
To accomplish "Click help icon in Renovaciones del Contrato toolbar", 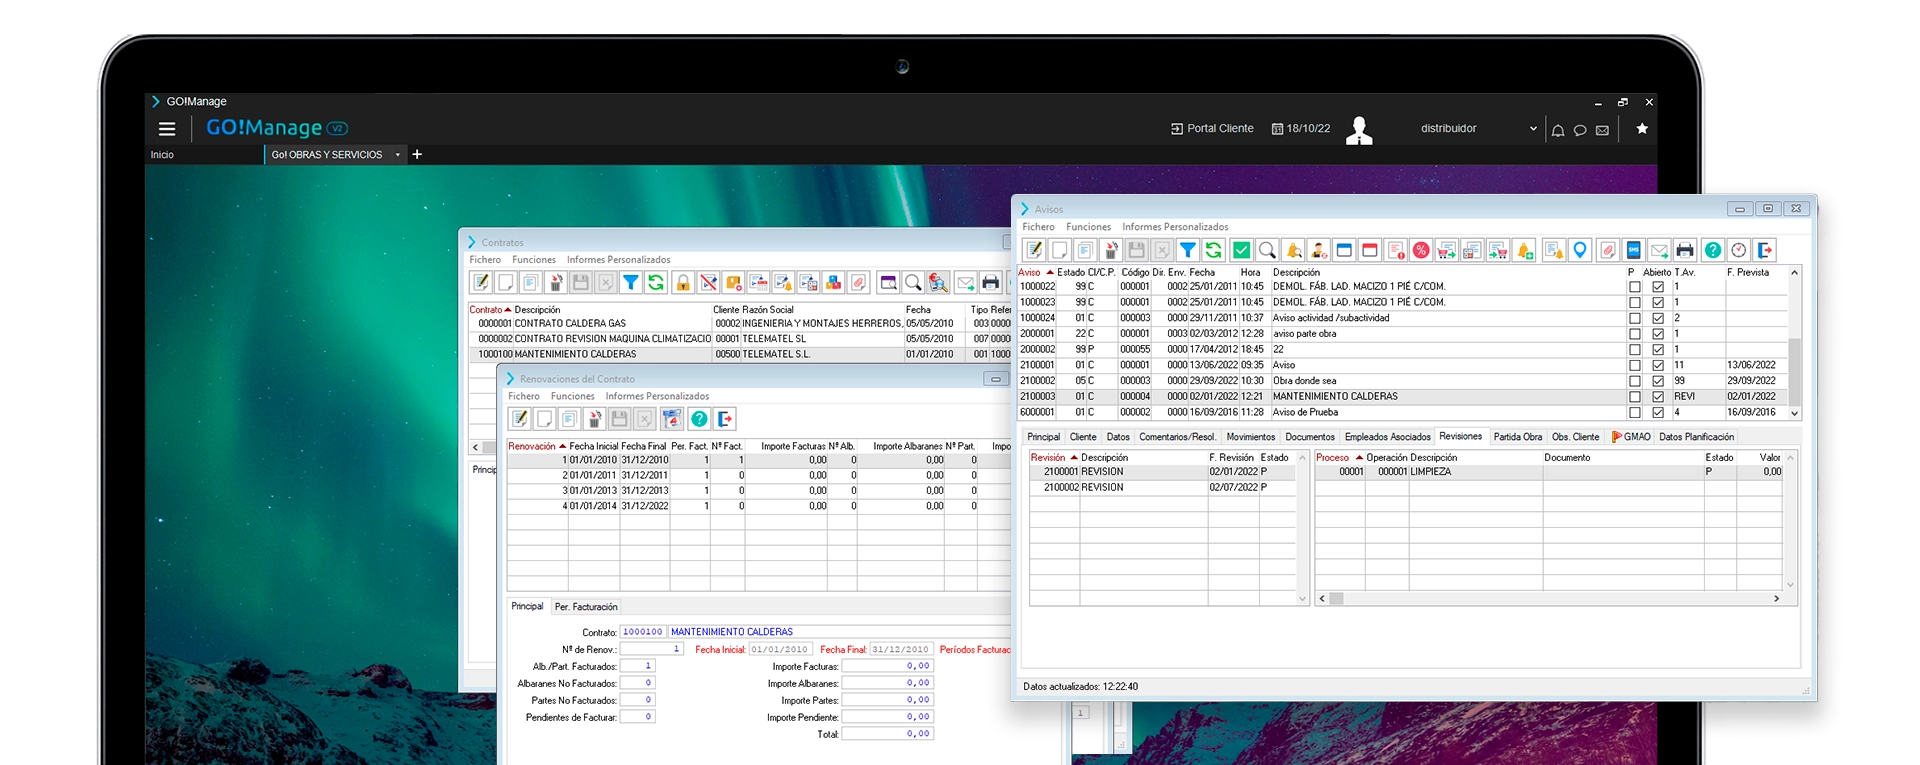I will [699, 419].
